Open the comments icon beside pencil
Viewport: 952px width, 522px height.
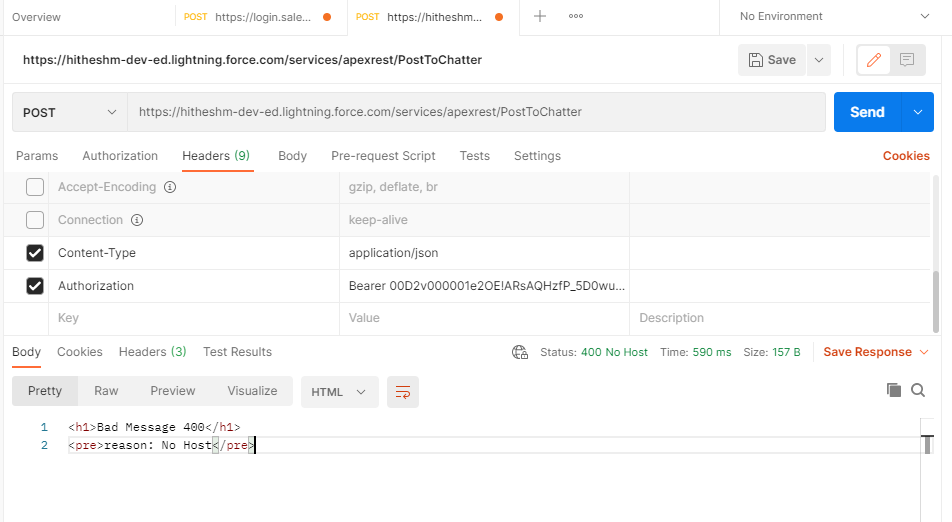point(907,60)
